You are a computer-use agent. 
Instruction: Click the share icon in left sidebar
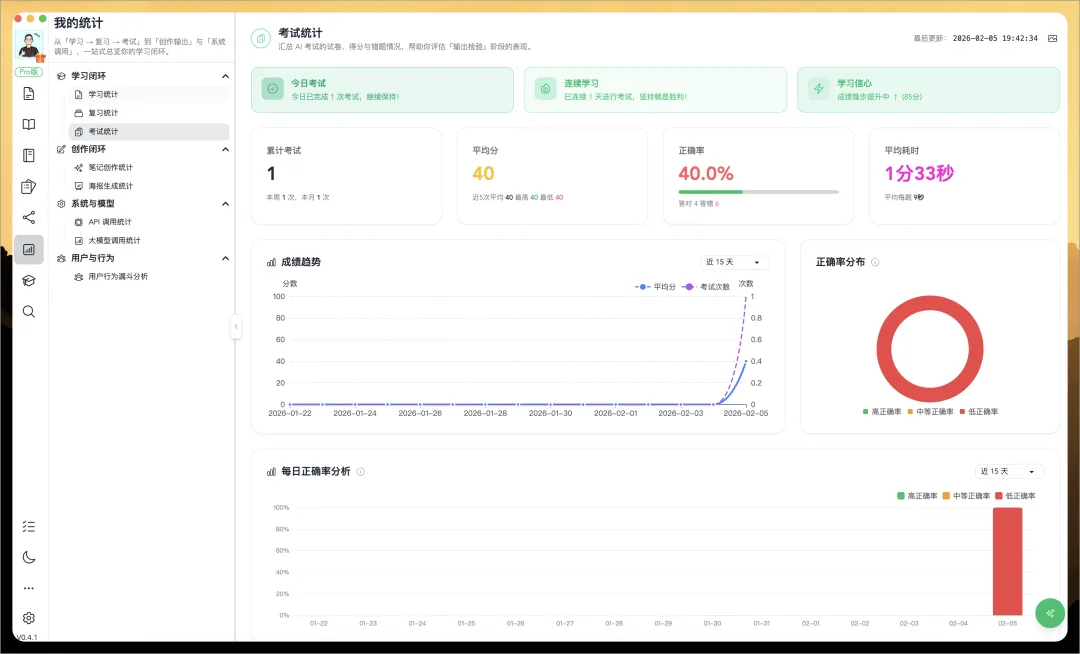pos(29,218)
